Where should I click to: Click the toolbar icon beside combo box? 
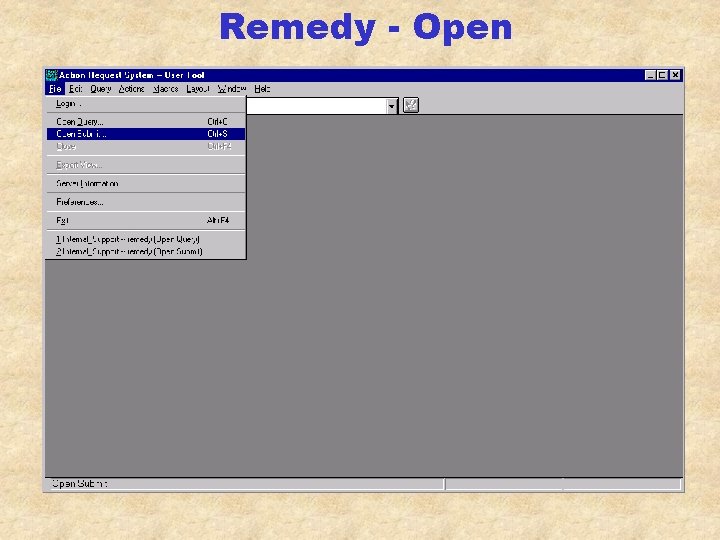pyautogui.click(x=411, y=105)
